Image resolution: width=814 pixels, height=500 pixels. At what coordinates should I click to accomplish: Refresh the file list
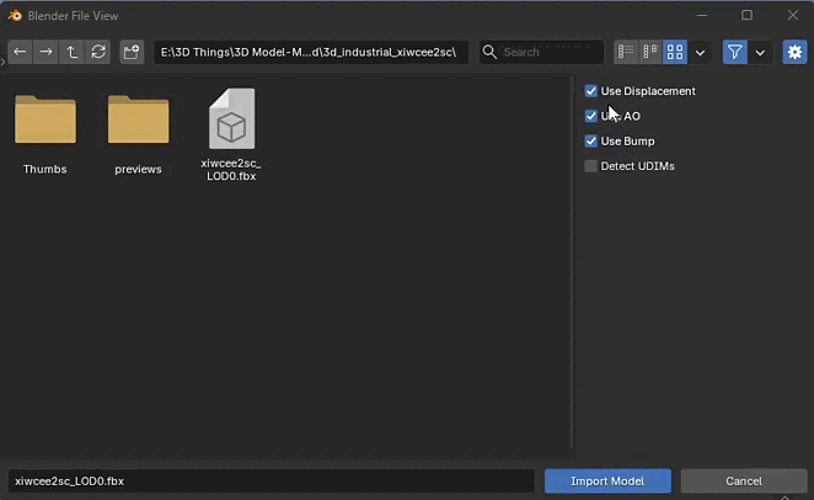pyautogui.click(x=98, y=52)
